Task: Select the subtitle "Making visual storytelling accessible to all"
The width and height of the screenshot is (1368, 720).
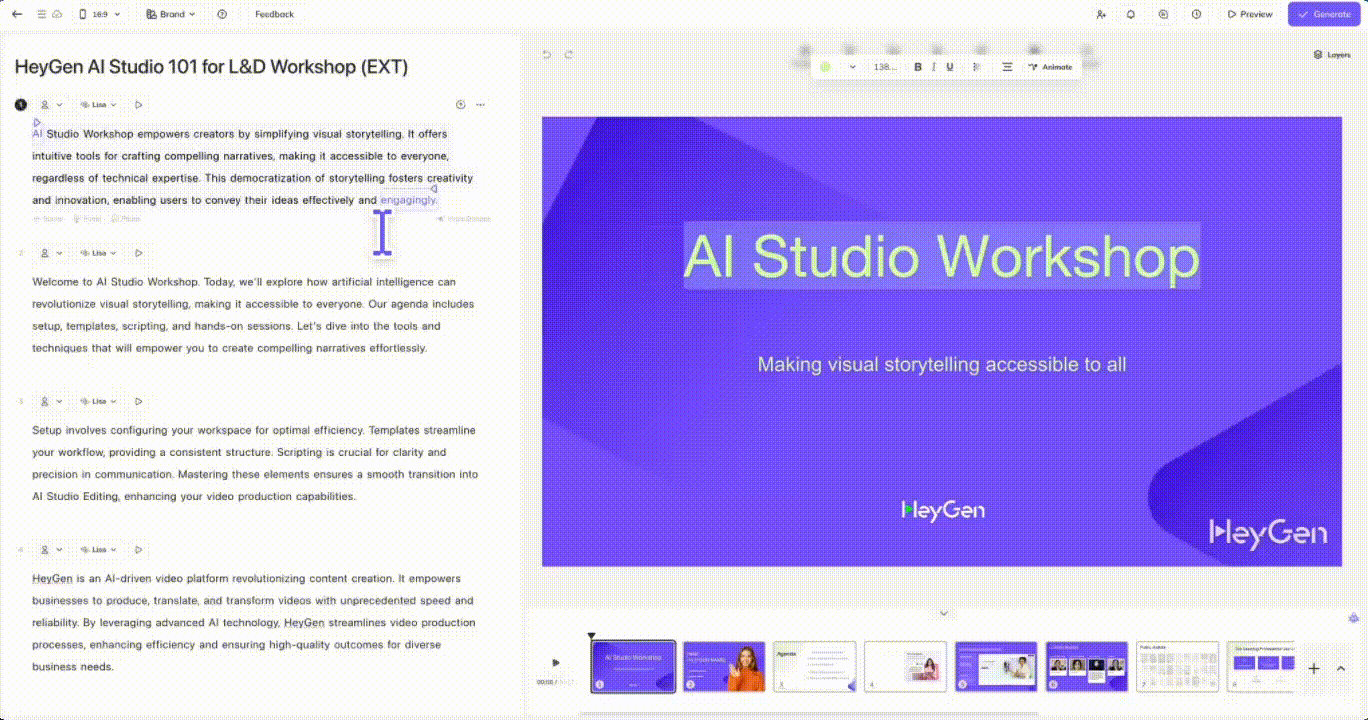Action: point(942,364)
